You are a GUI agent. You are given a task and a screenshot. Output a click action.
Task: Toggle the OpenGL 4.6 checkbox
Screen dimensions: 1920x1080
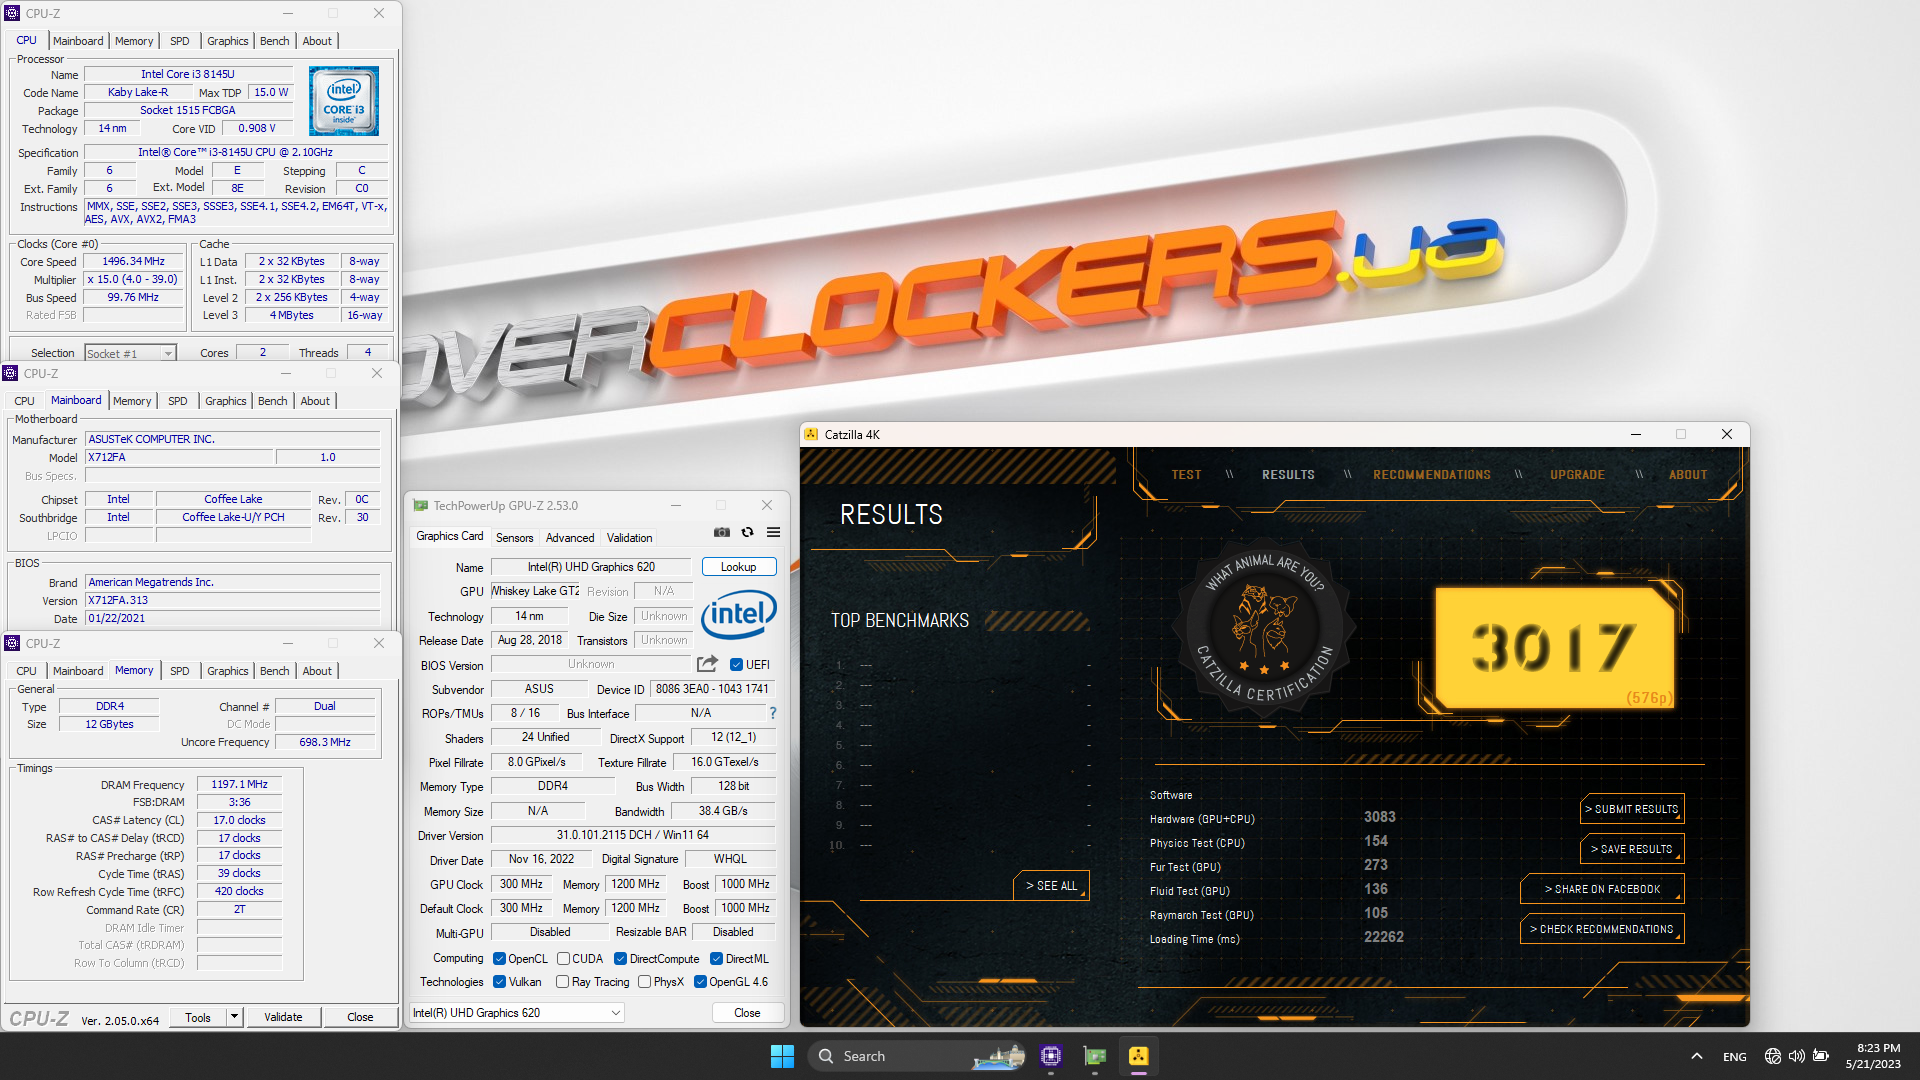(700, 982)
